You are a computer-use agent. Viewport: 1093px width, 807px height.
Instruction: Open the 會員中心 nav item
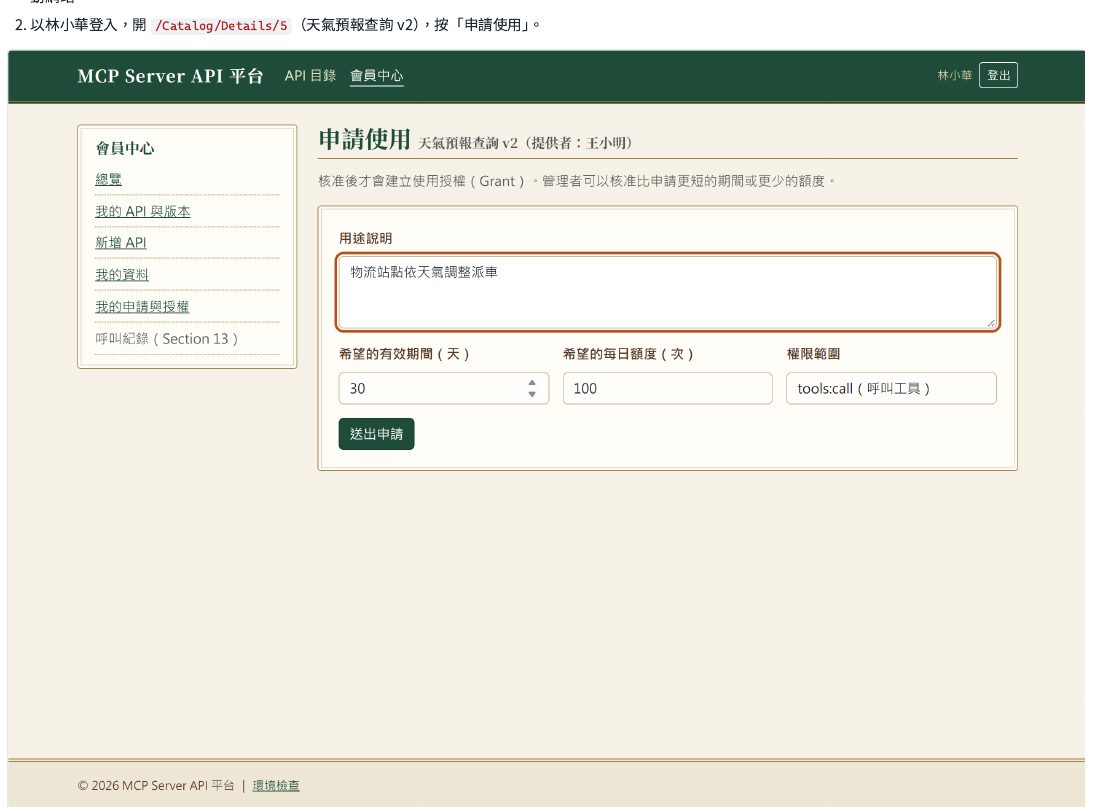[376, 75]
